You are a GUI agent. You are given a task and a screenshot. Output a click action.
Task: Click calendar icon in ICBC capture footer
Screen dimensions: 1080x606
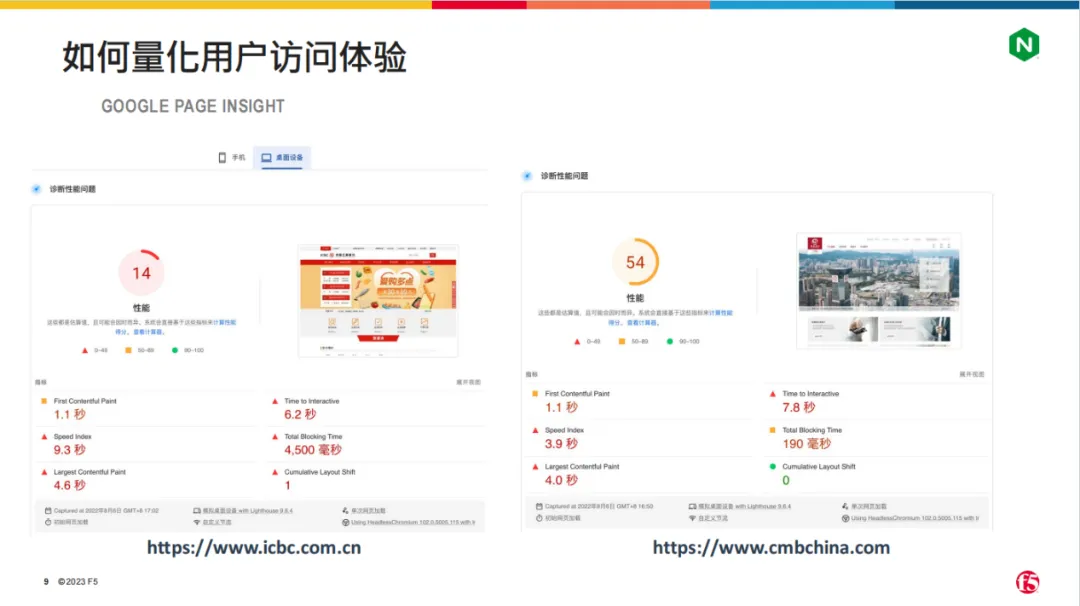(48, 511)
